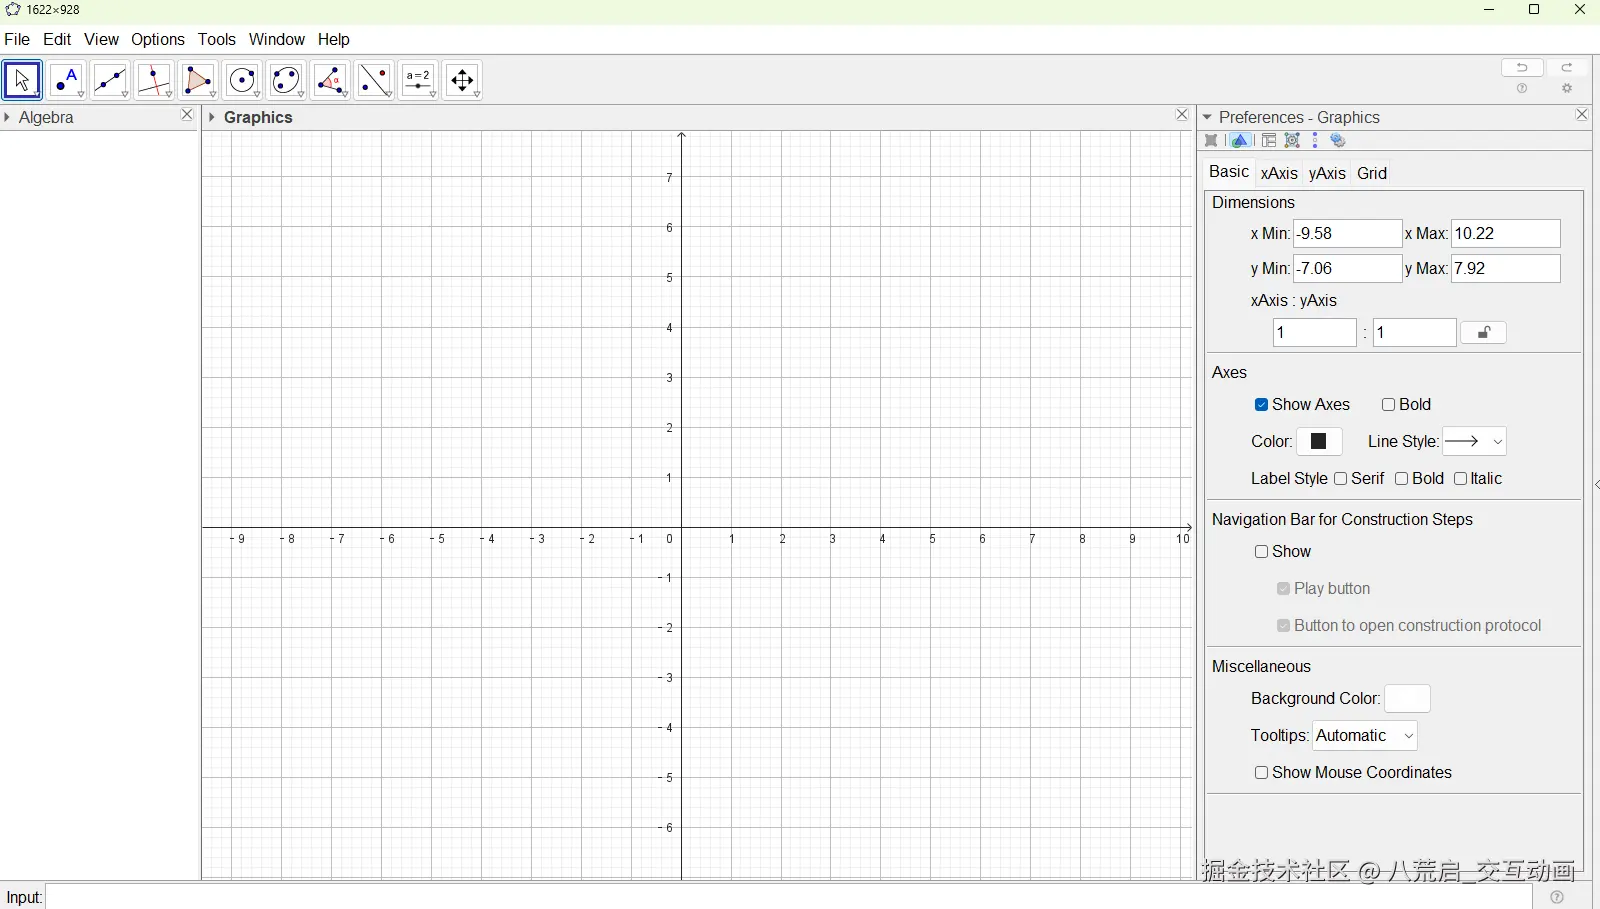The width and height of the screenshot is (1600, 909).
Task: Close the Preferences - Graphics panel
Action: [x=1582, y=115]
